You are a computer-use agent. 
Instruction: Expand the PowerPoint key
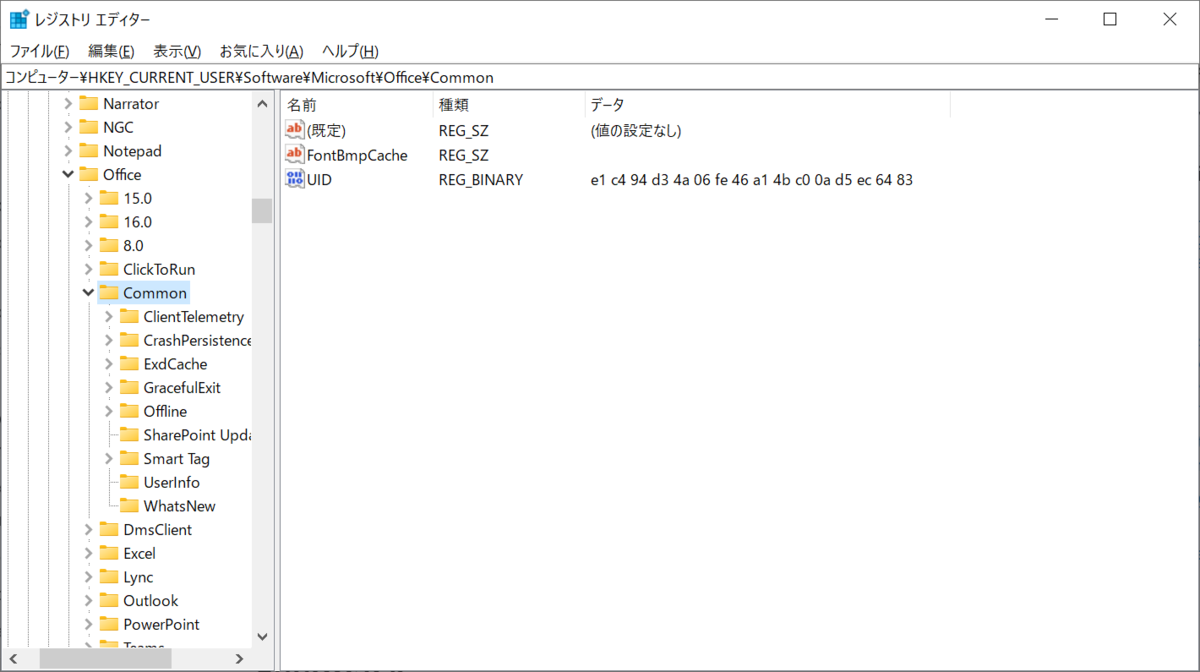(88, 624)
